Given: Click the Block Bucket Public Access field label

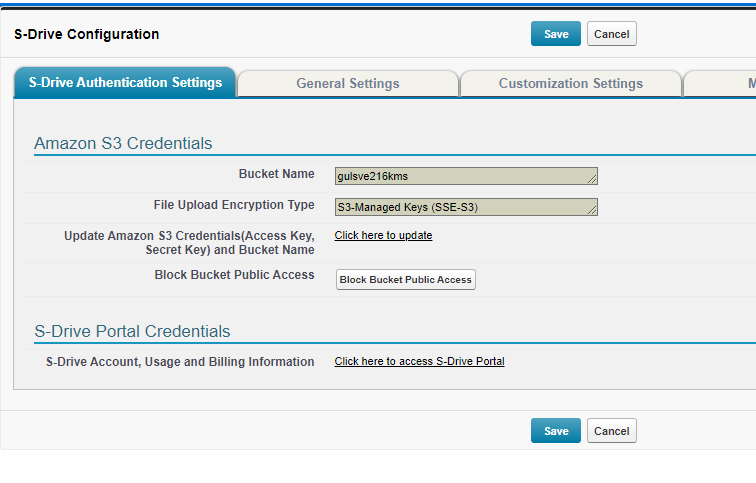Looking at the screenshot, I should (x=234, y=275).
